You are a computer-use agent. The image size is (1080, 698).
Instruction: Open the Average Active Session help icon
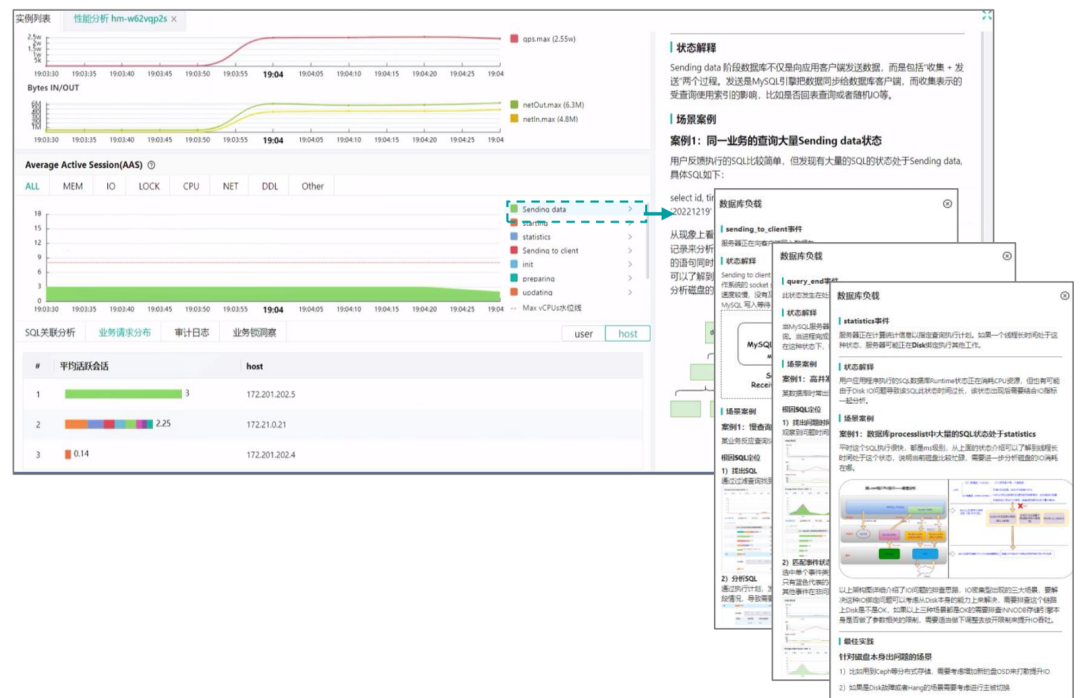coord(152,165)
